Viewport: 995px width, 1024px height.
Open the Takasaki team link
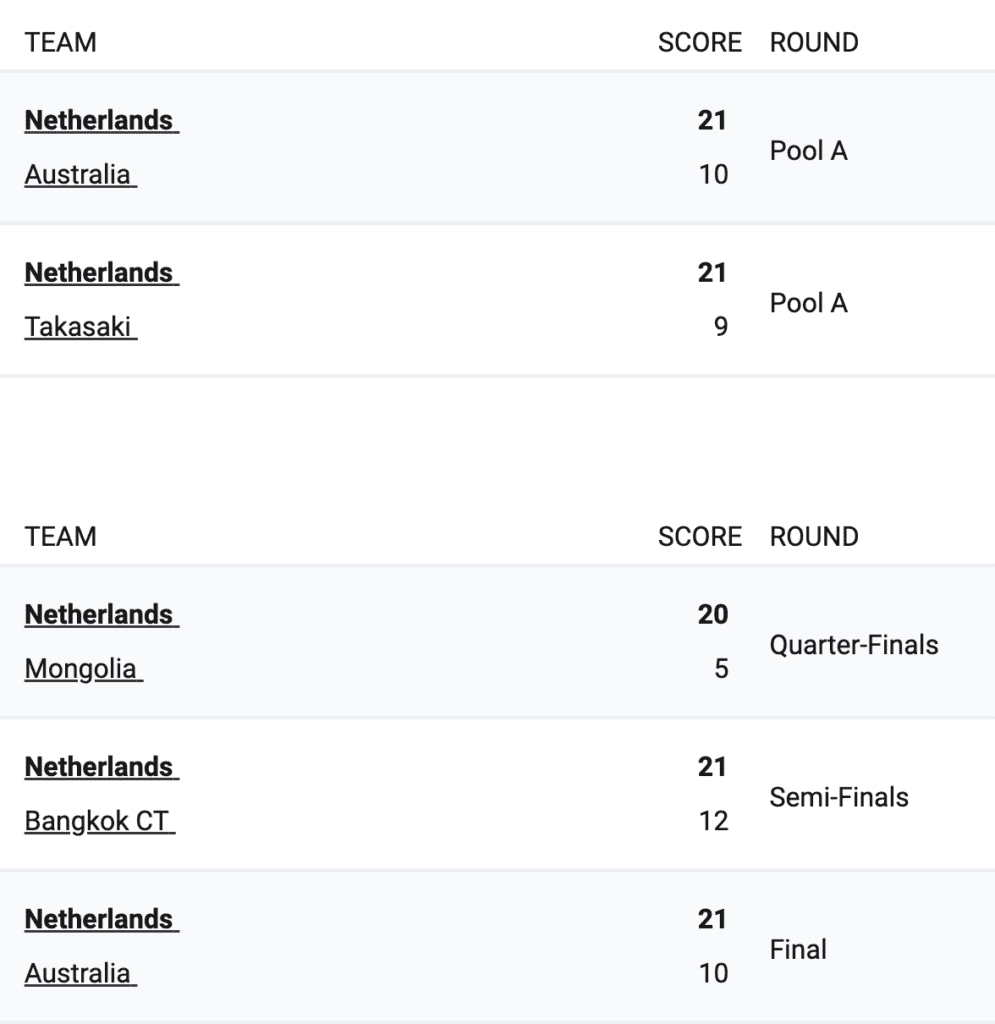tap(81, 327)
